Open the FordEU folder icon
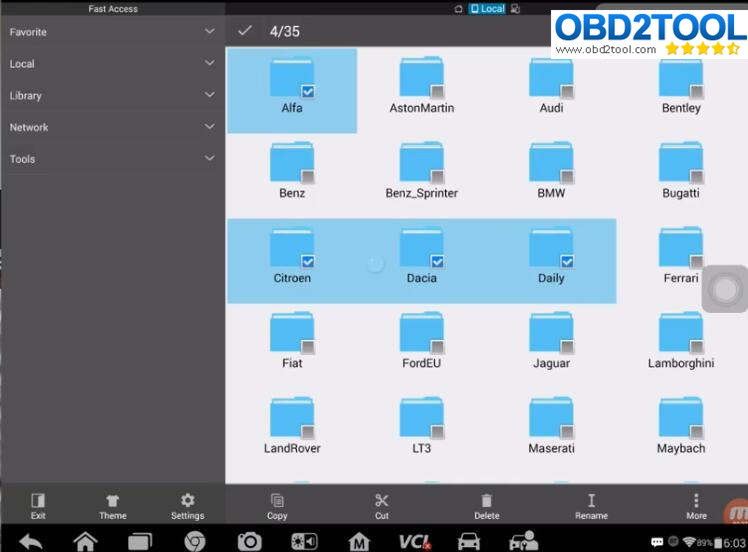Screen dimensions: 748x552 422,333
